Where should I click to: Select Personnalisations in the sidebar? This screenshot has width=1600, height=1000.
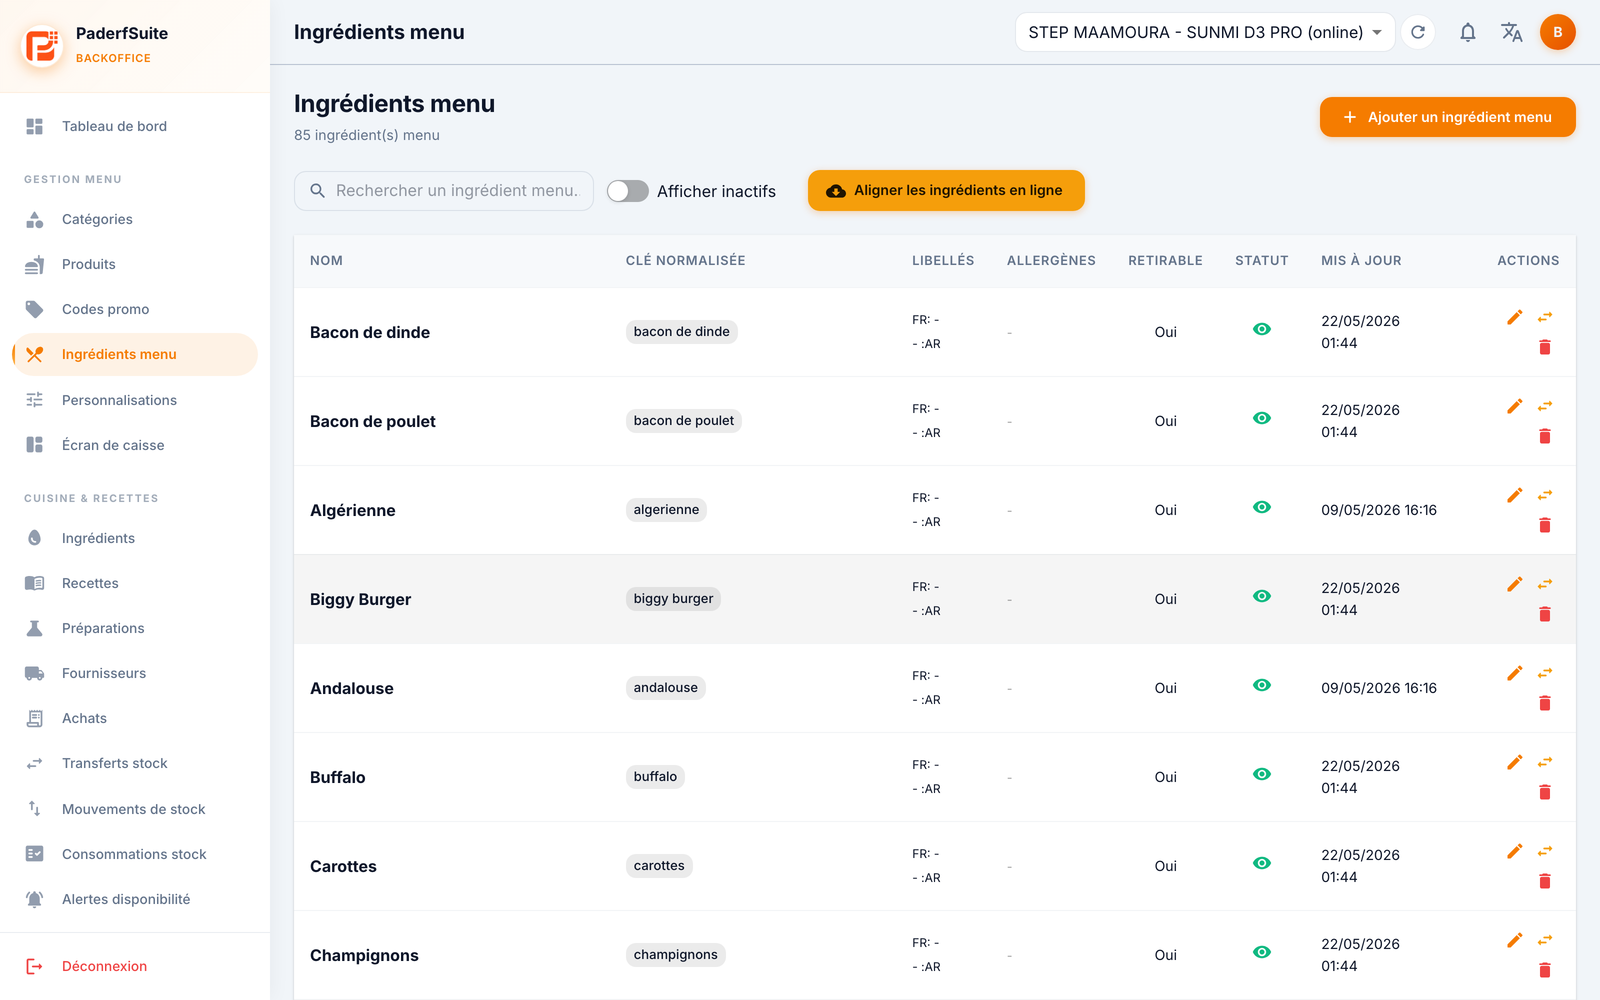click(x=135, y=400)
